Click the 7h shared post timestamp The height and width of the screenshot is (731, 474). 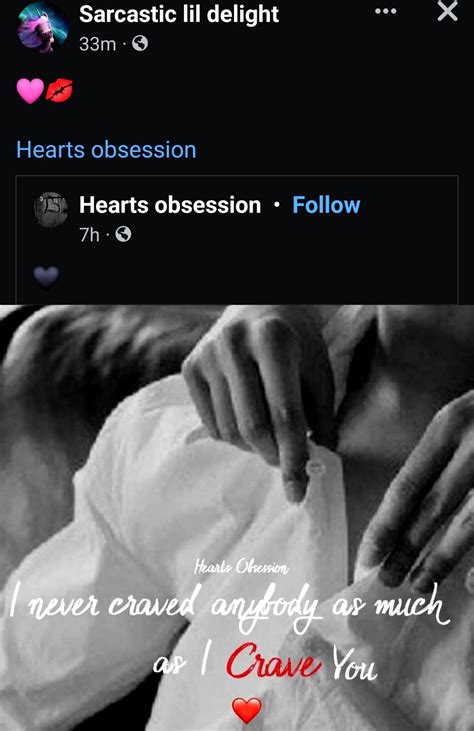tap(89, 234)
